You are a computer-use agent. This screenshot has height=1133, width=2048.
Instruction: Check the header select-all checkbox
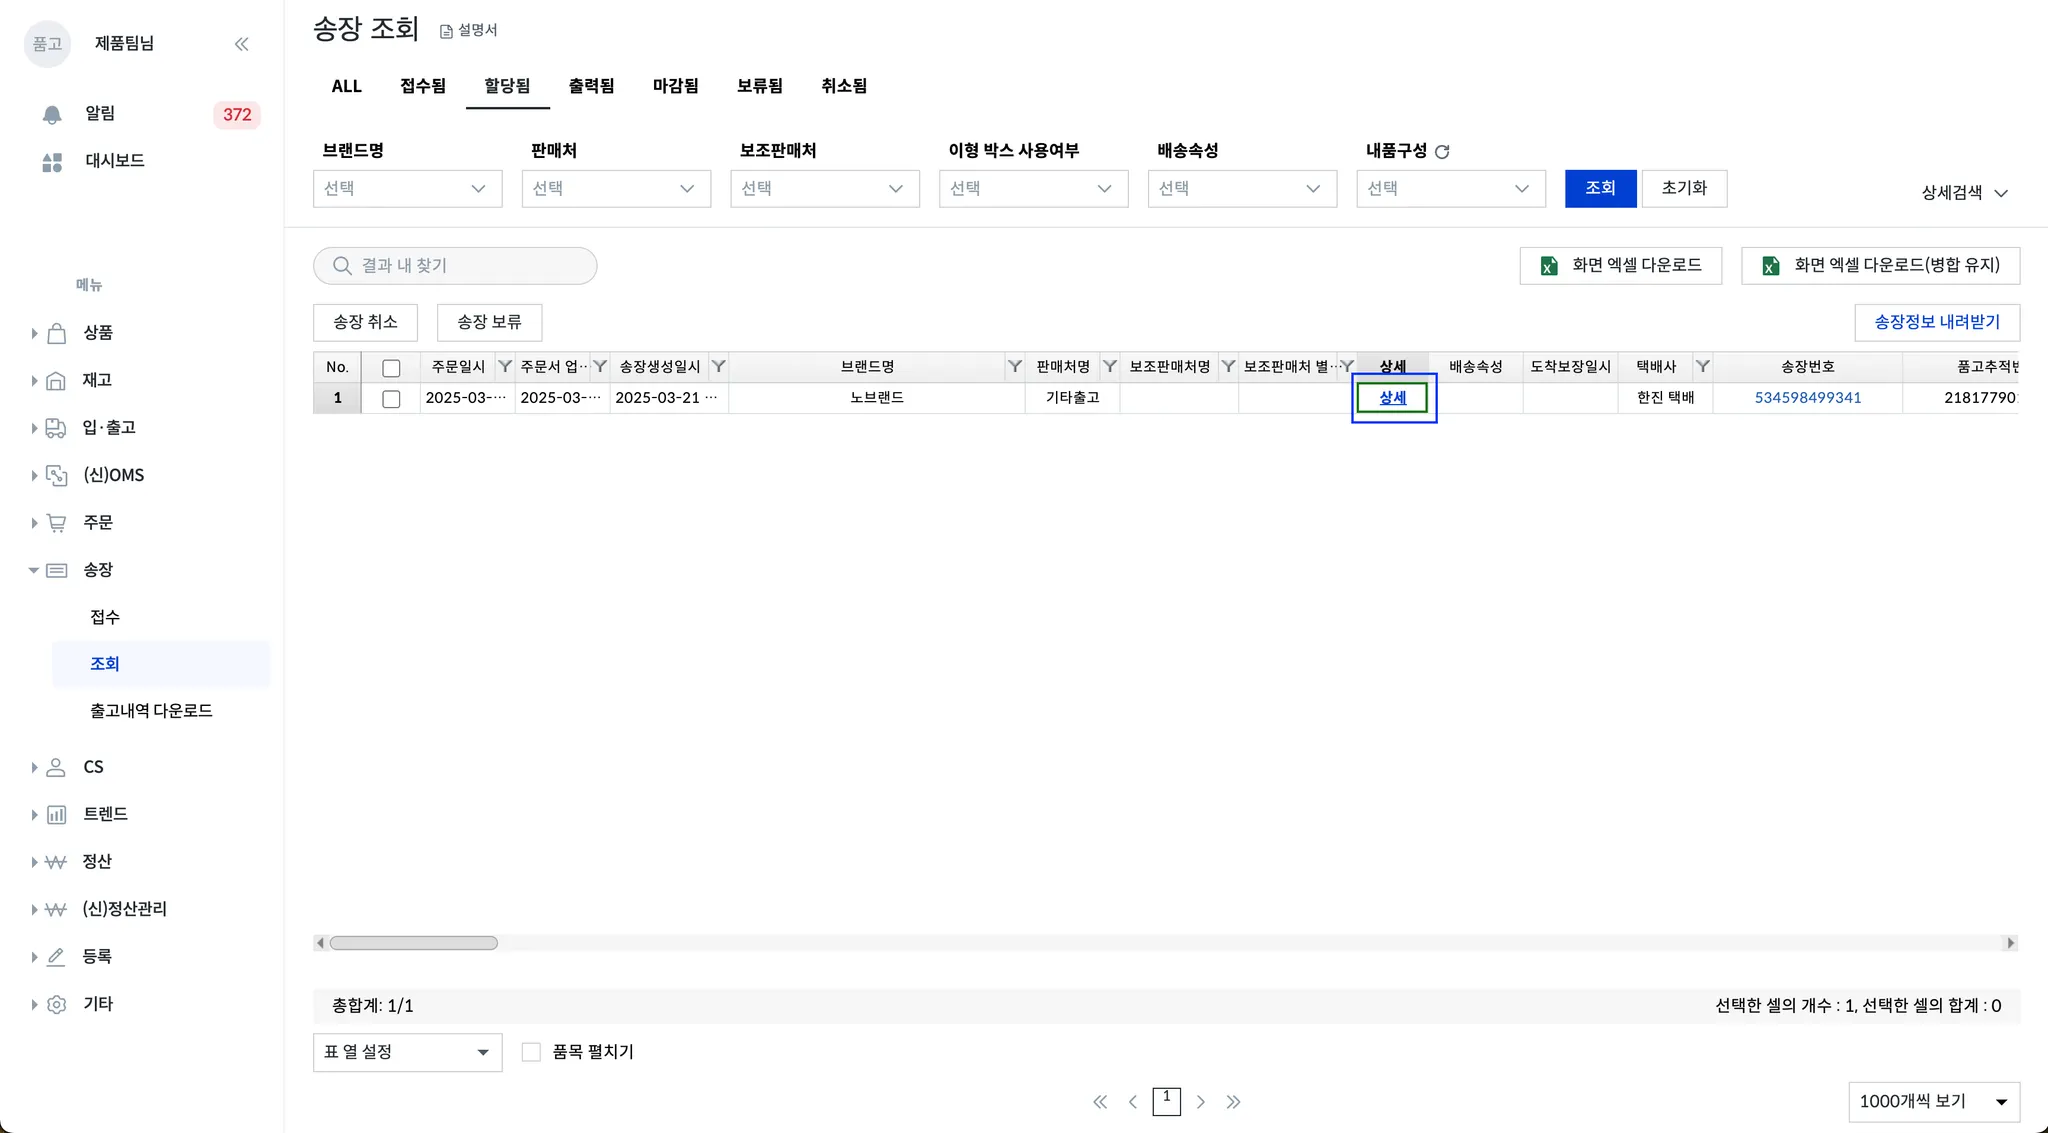click(x=391, y=368)
